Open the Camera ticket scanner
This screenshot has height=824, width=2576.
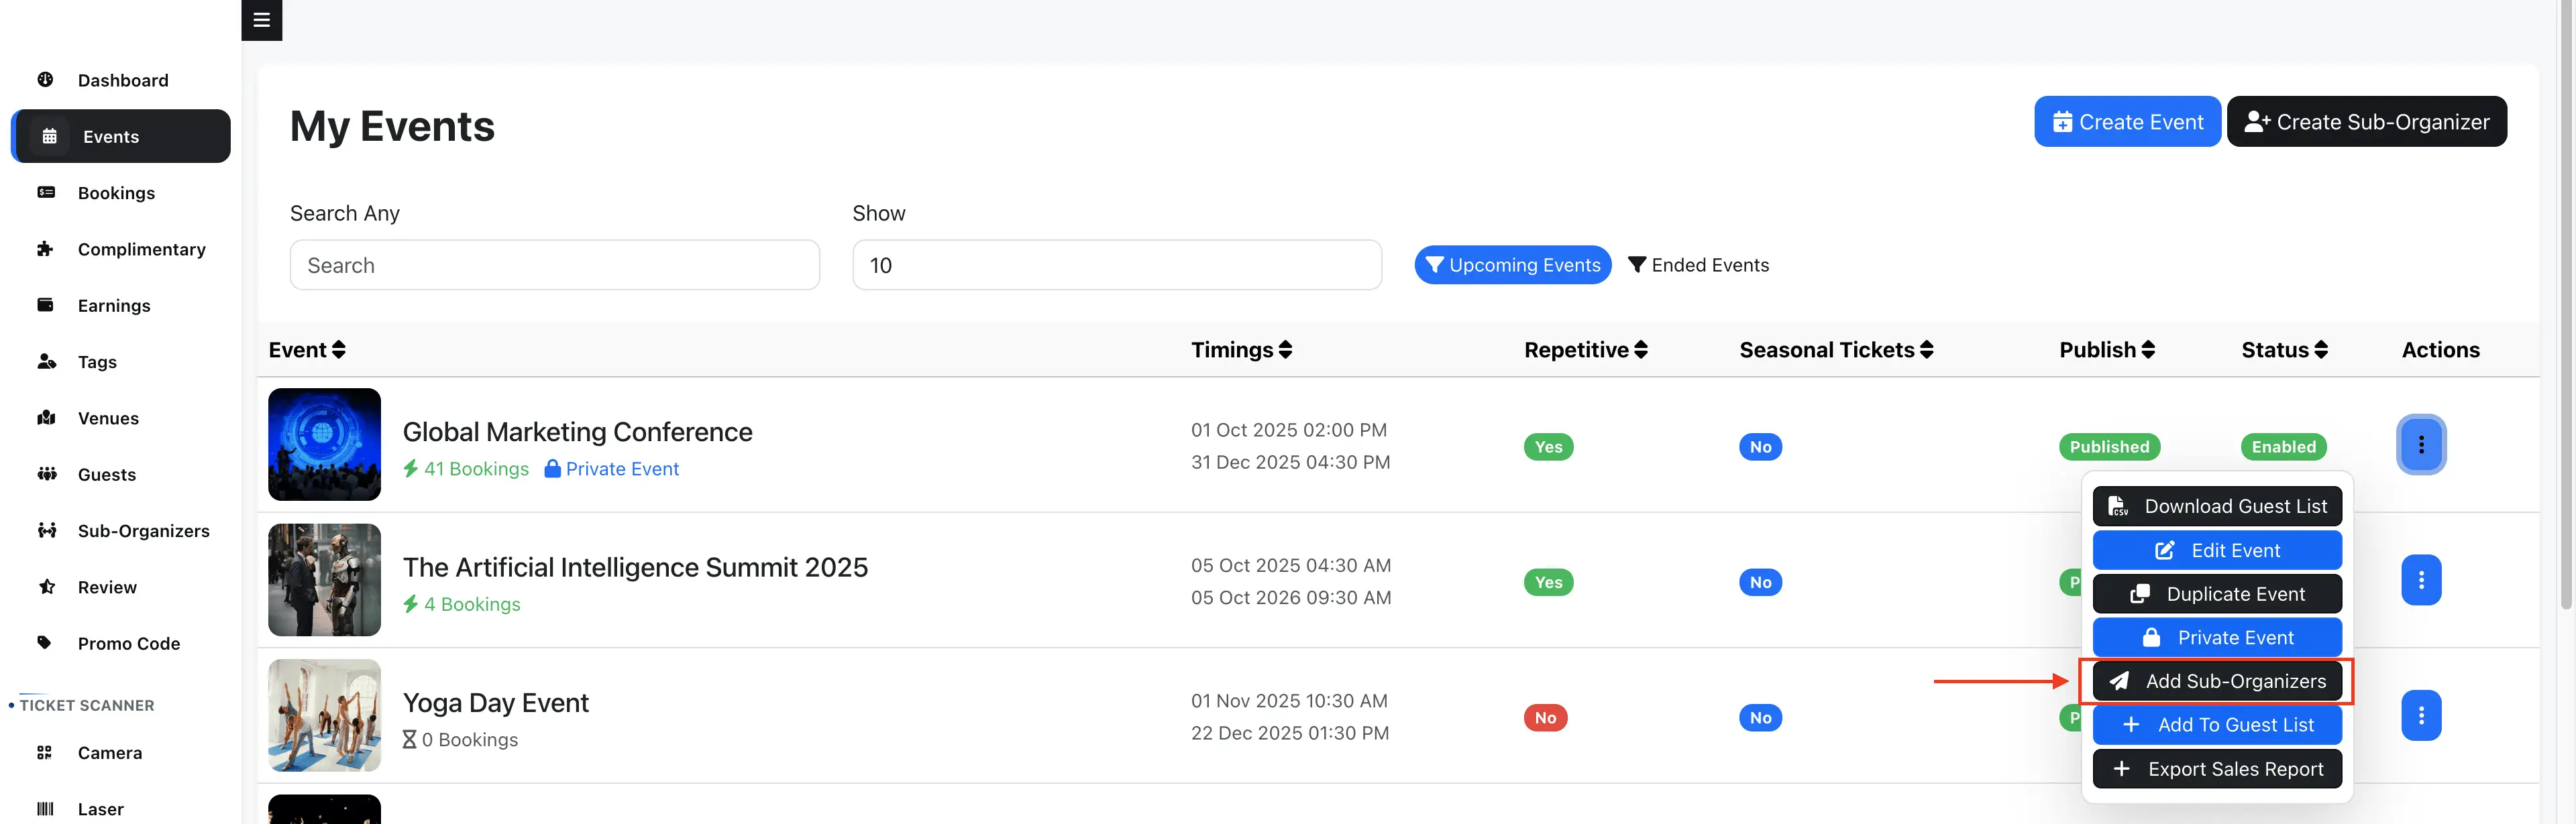click(x=109, y=753)
